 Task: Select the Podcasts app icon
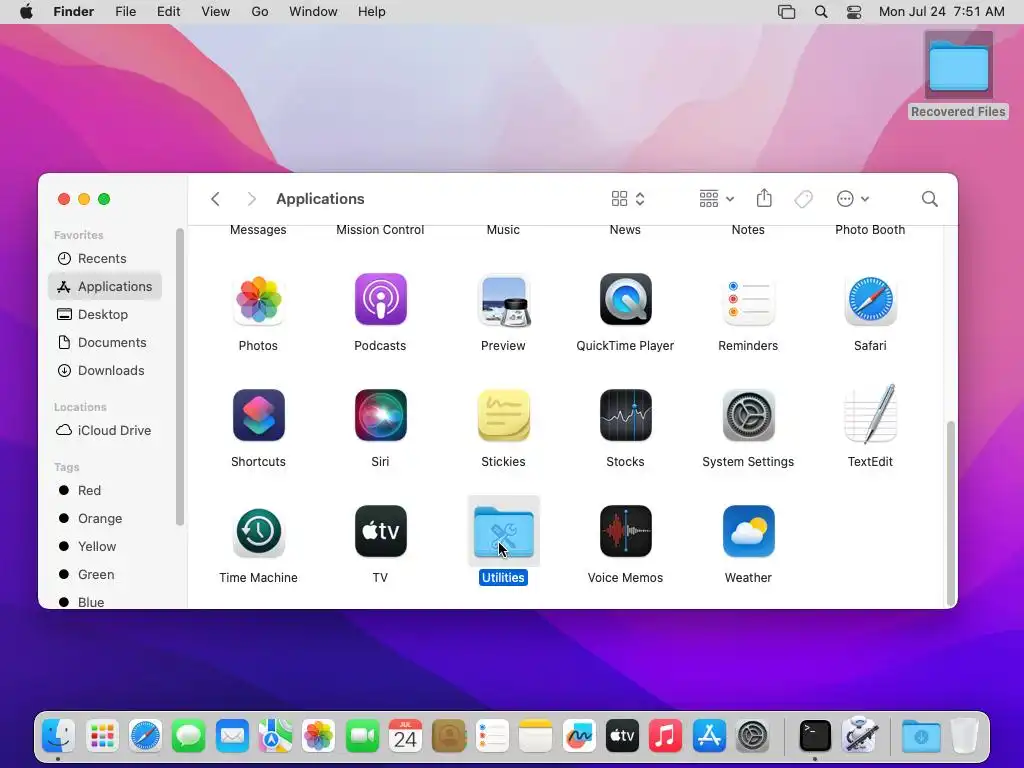point(380,300)
